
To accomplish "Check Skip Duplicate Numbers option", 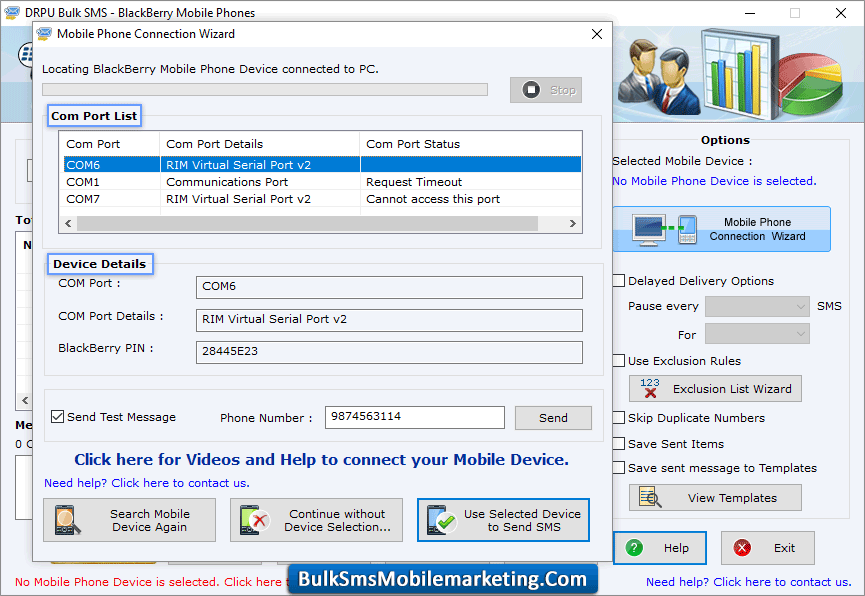I will point(619,418).
